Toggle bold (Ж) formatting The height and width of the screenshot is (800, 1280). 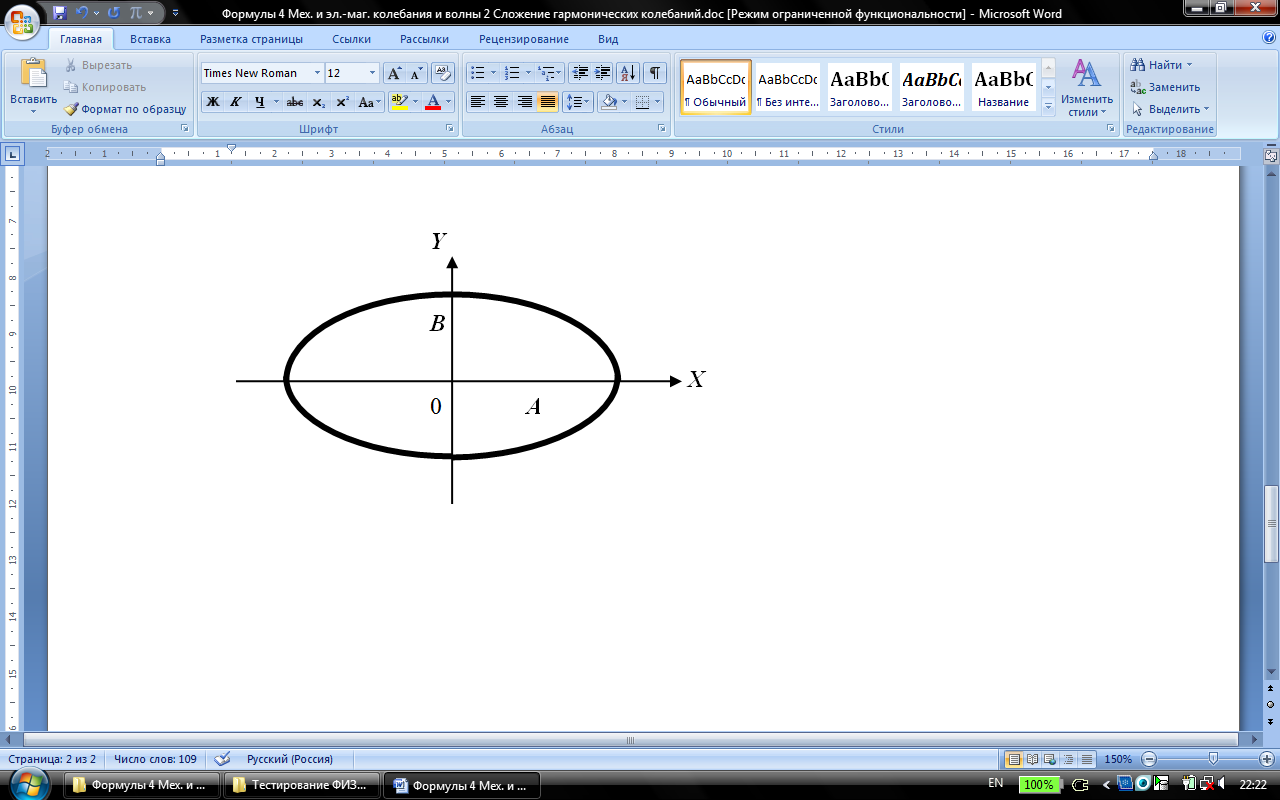[212, 102]
